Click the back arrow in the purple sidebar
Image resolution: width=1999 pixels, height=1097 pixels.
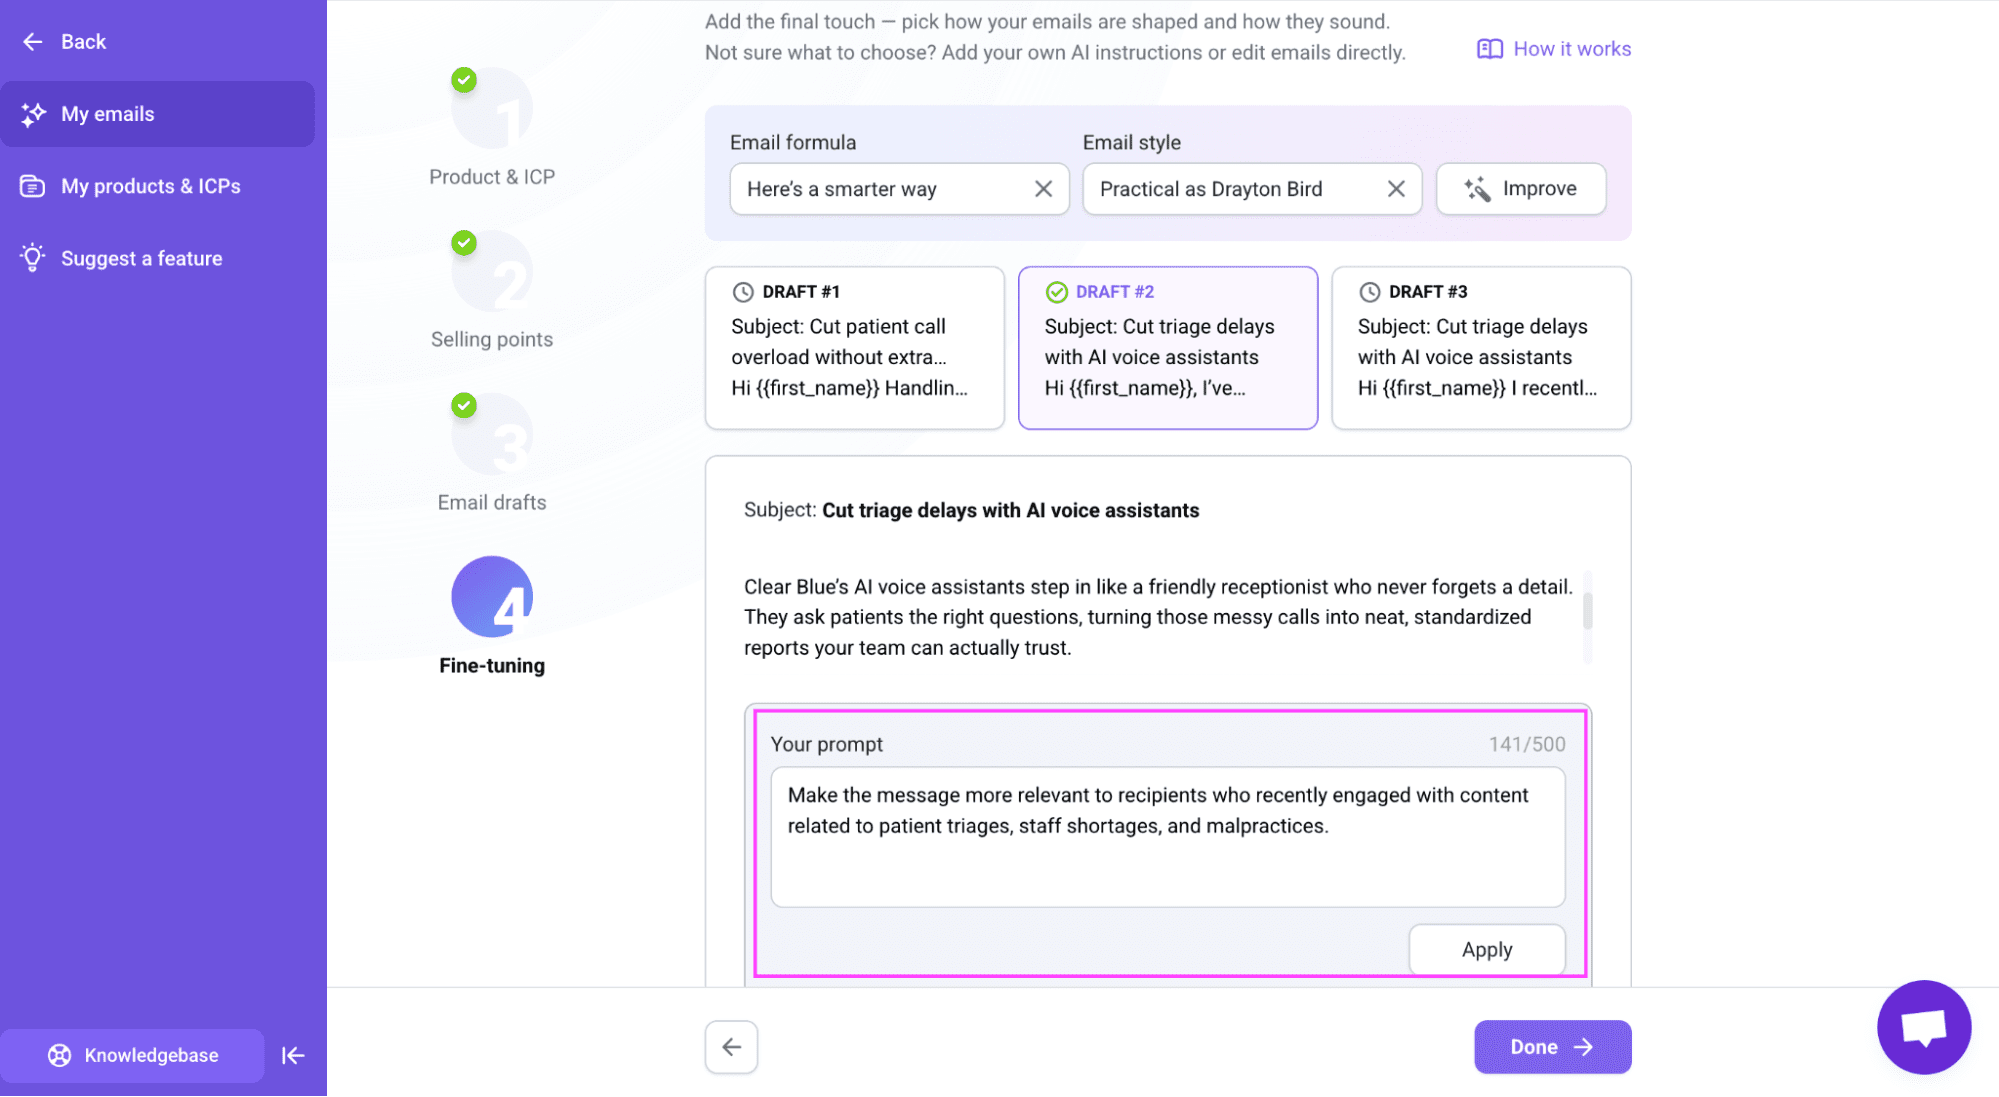click(x=32, y=41)
